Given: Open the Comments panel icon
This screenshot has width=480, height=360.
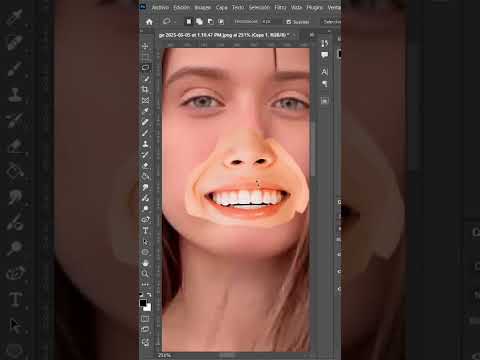Looking at the screenshot, I should point(325,55).
